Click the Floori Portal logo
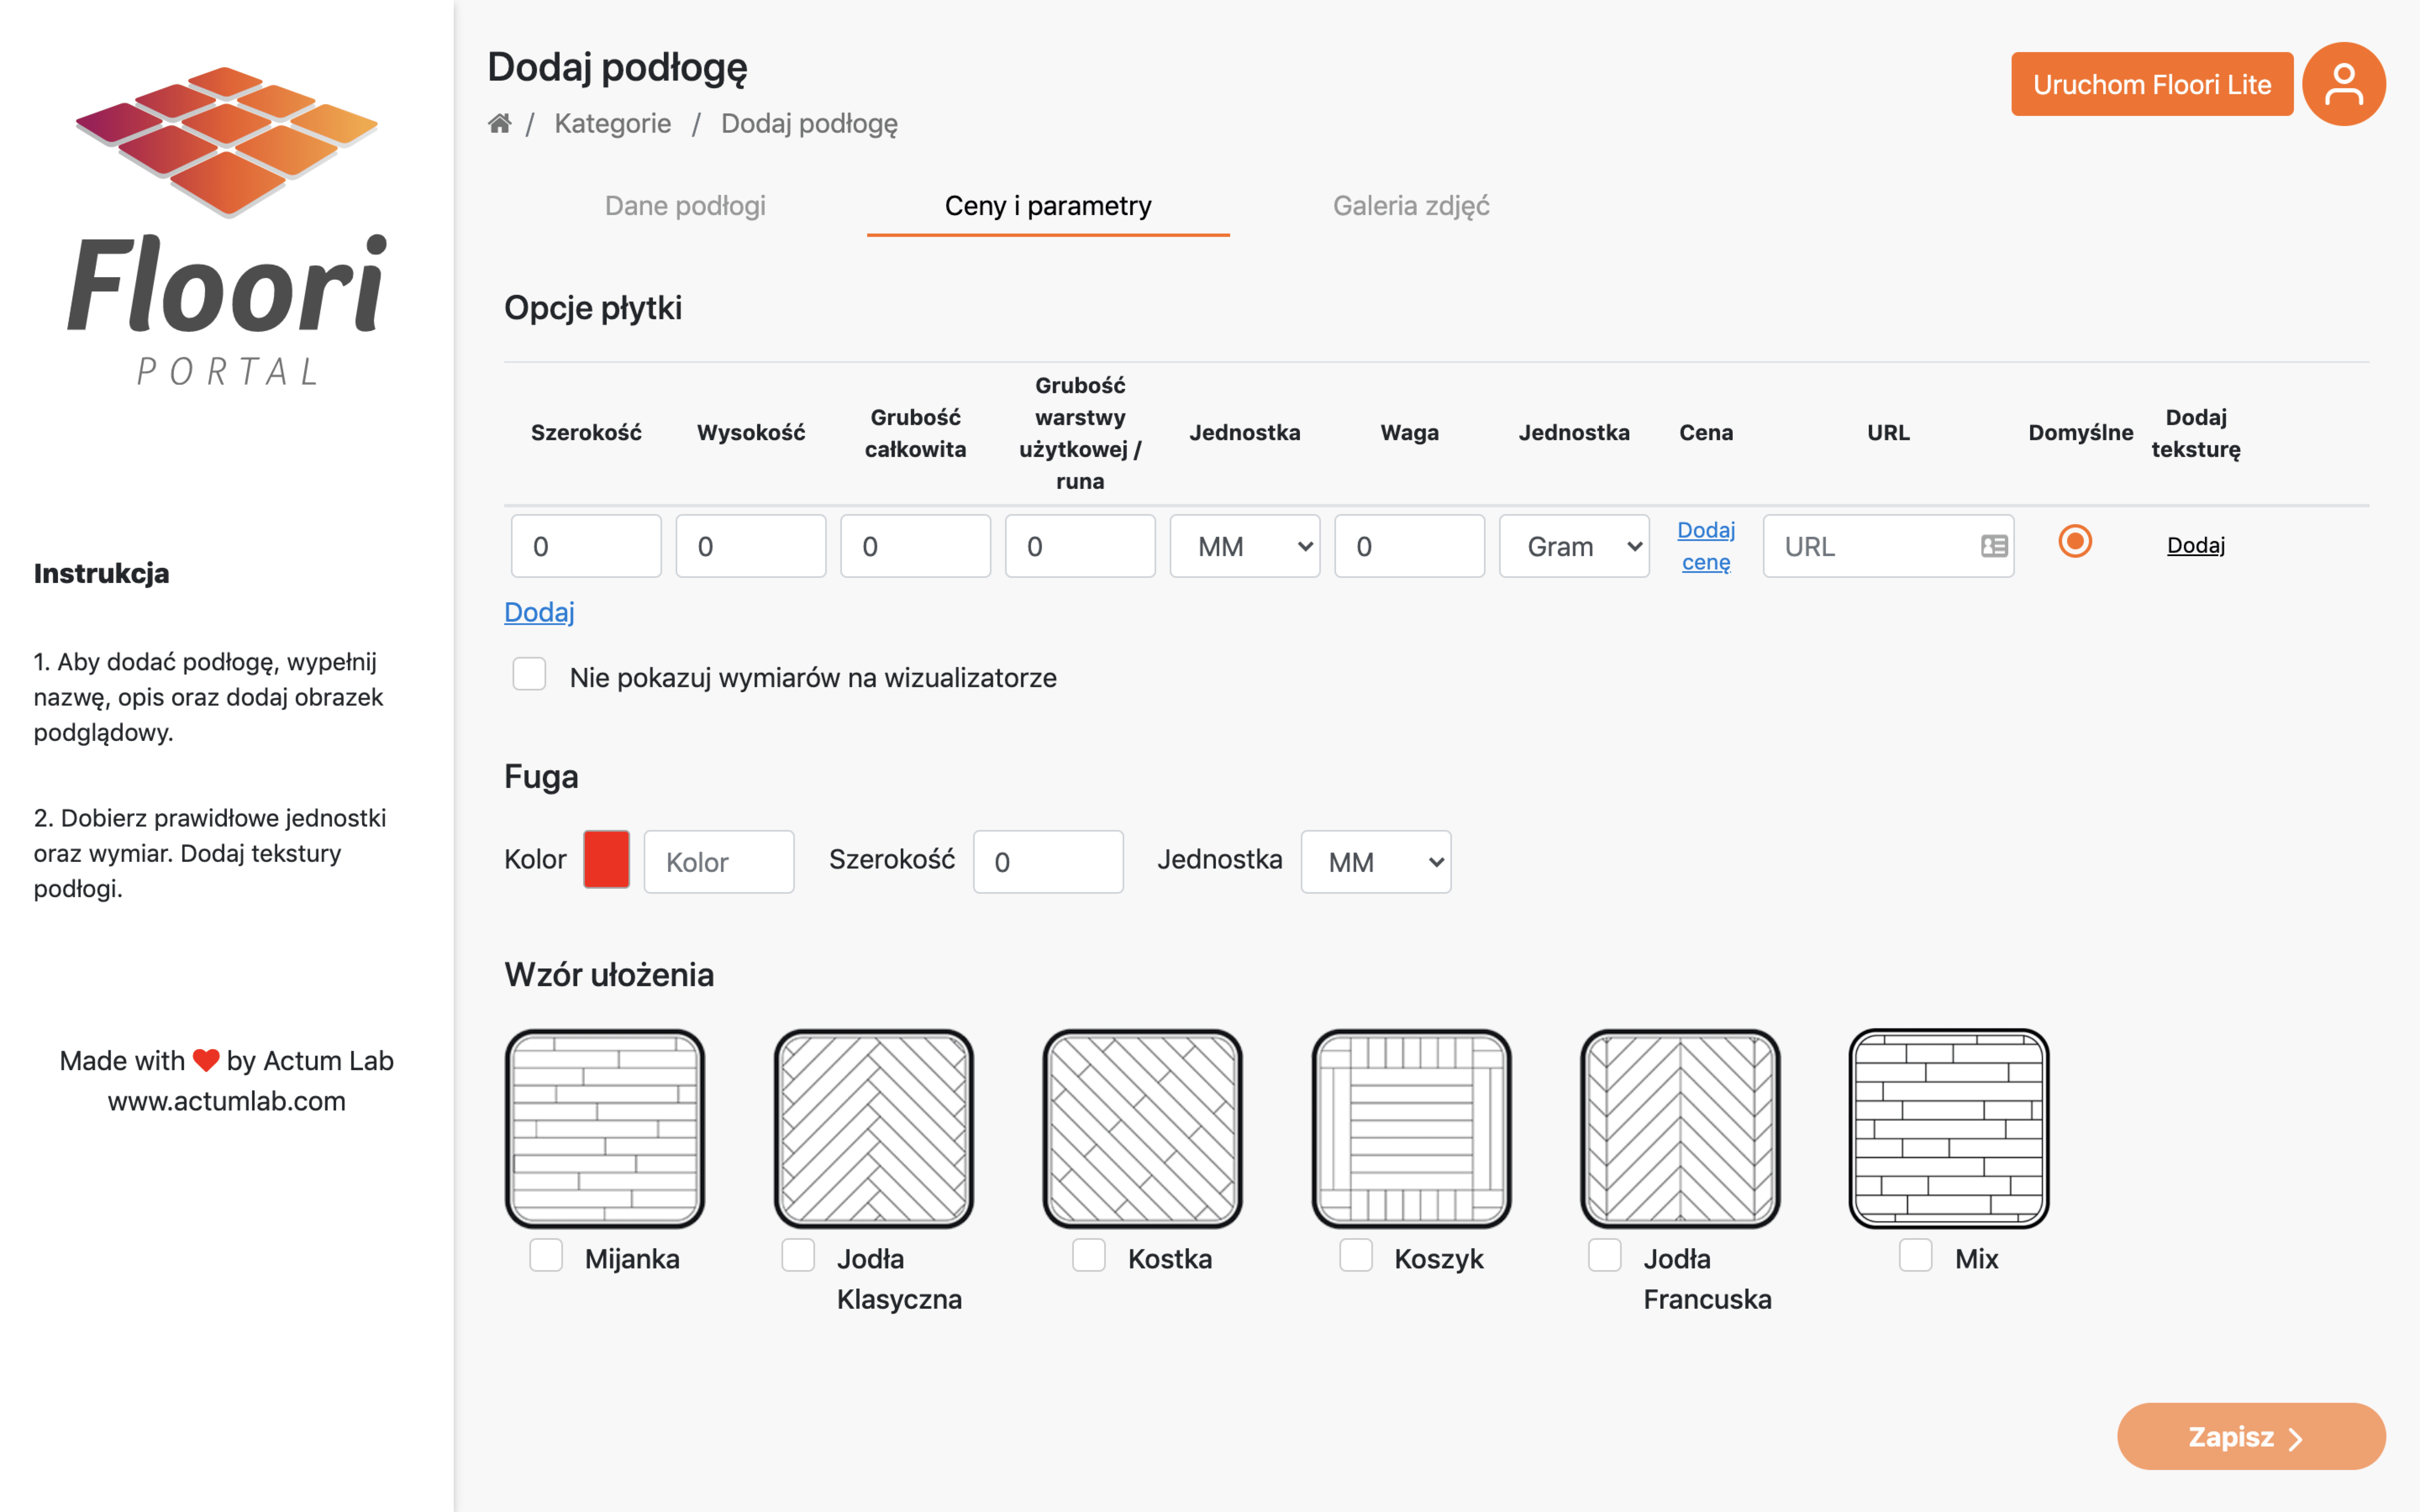The image size is (2420, 1512). point(227,227)
